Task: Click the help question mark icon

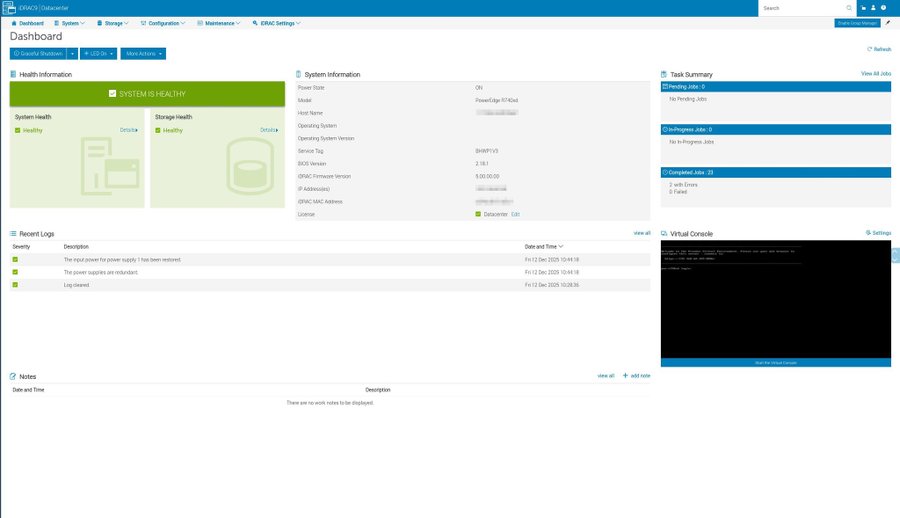Action: pyautogui.click(x=883, y=8)
